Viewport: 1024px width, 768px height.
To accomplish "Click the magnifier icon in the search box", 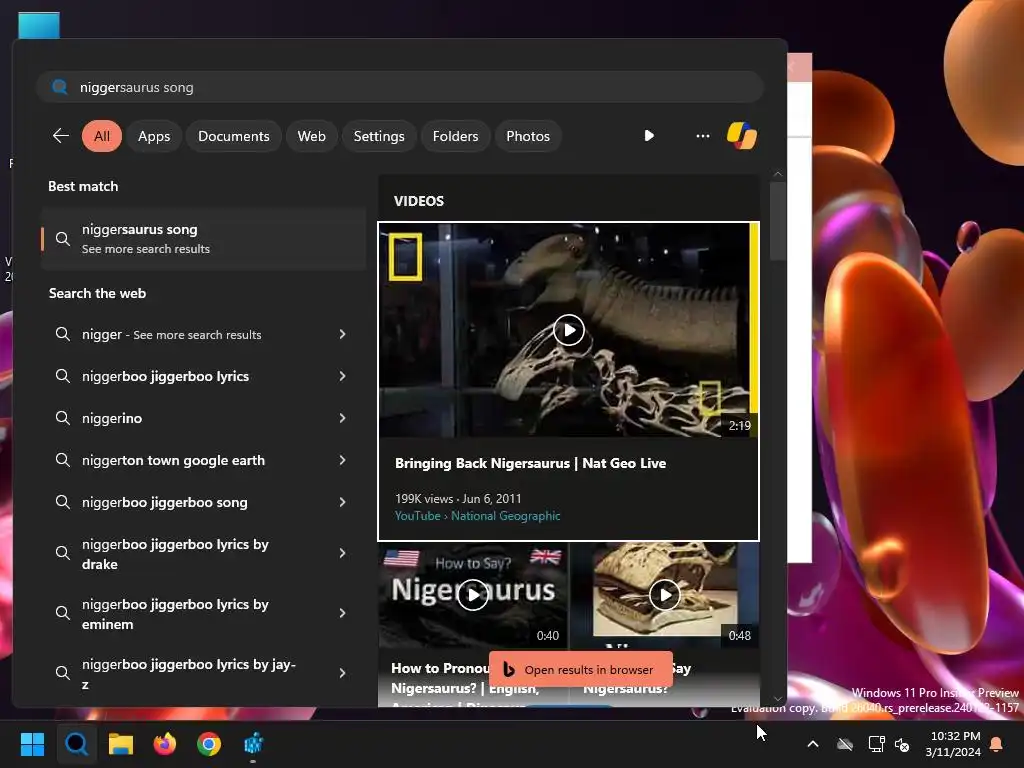I will [59, 87].
